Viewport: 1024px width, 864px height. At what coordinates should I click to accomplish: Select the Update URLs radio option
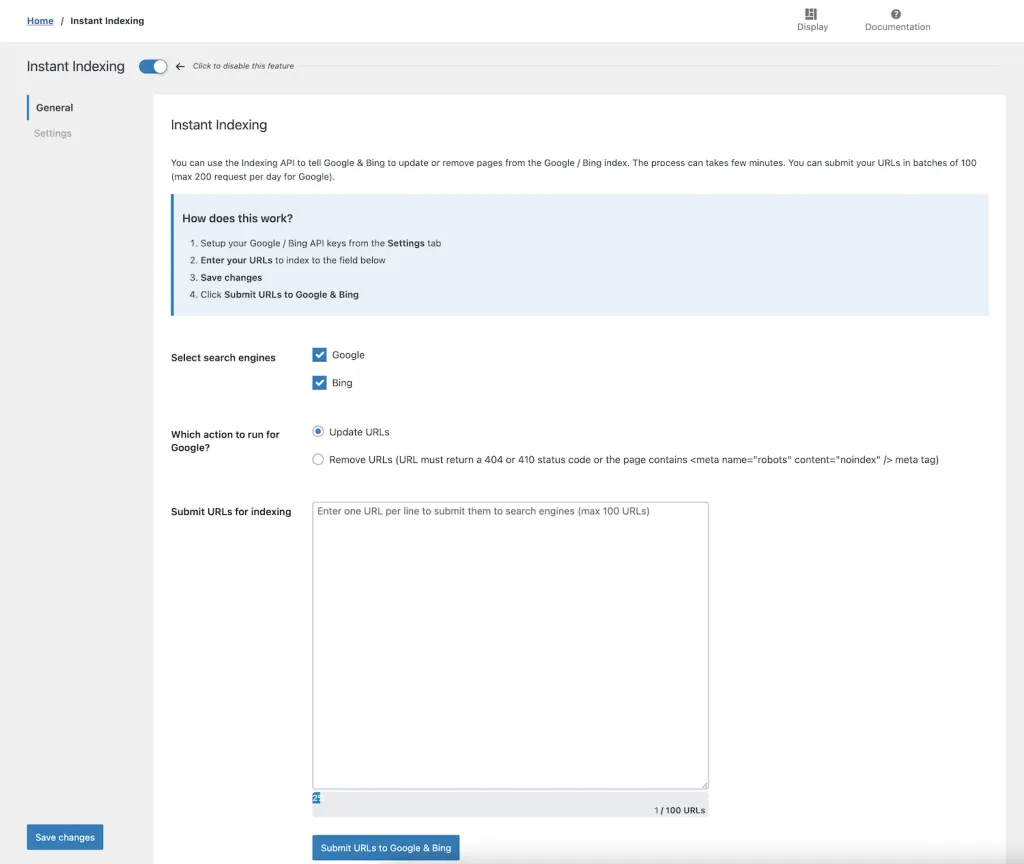(x=318, y=432)
